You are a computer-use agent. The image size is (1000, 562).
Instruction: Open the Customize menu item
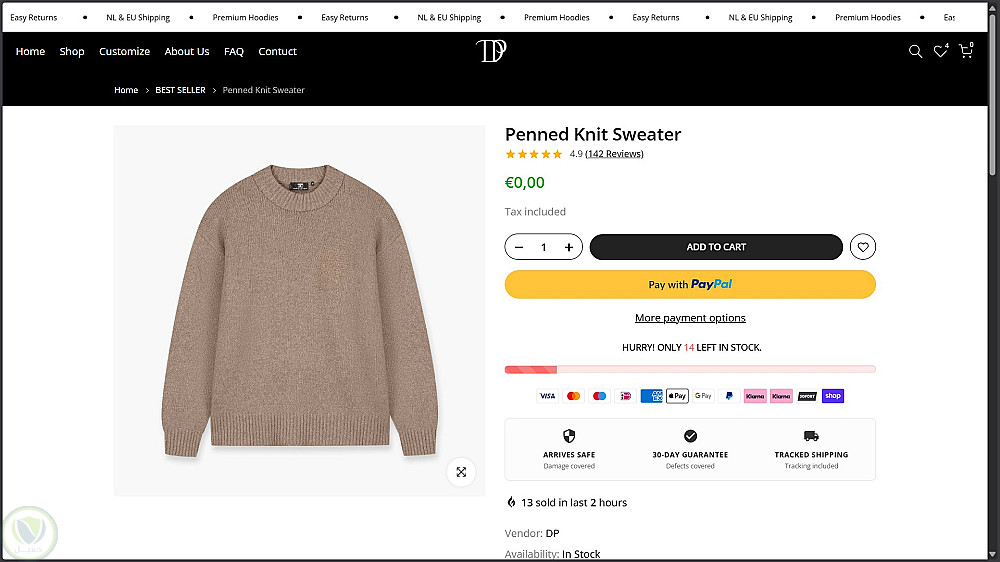click(124, 52)
